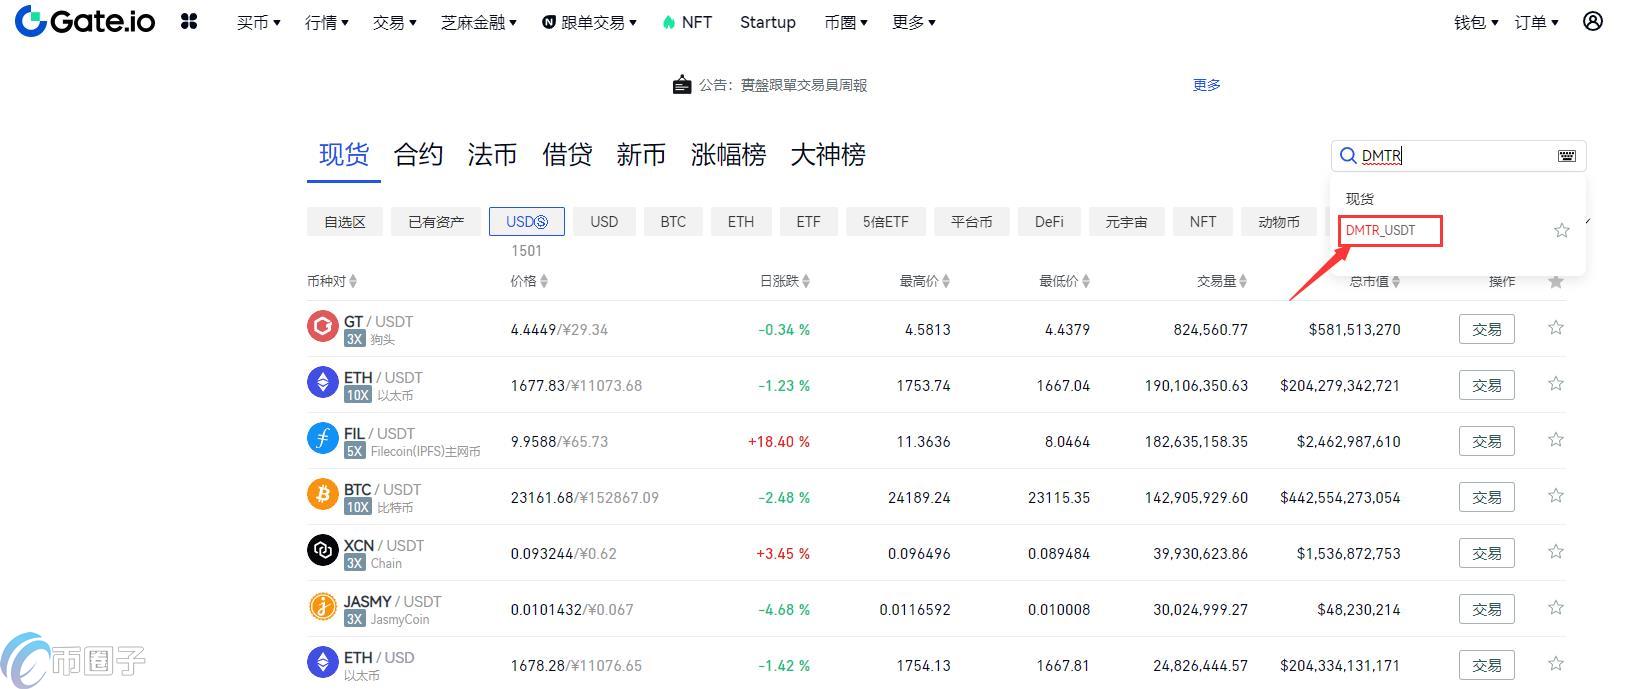Click the BTC coin logo
Viewport: 1627px width, 689px height.
pyautogui.click(x=322, y=494)
